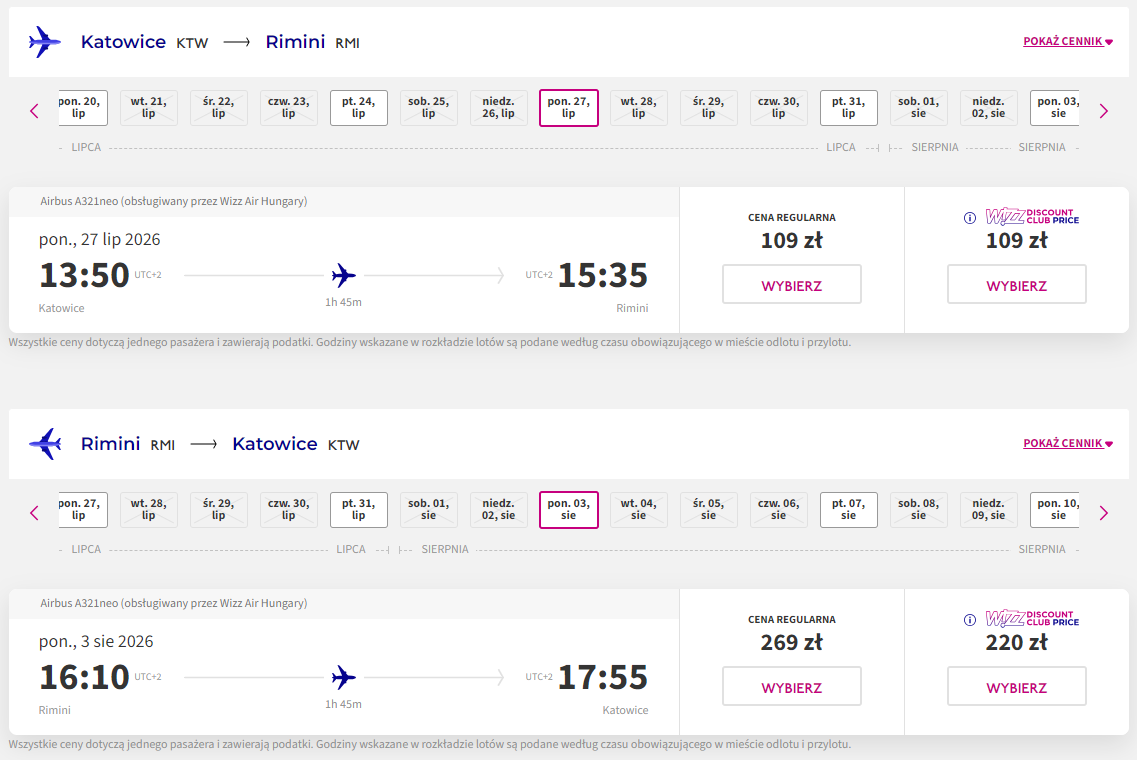
Task: Choose outbound Discount Club 109 zł Wybierz
Action: tap(1016, 285)
